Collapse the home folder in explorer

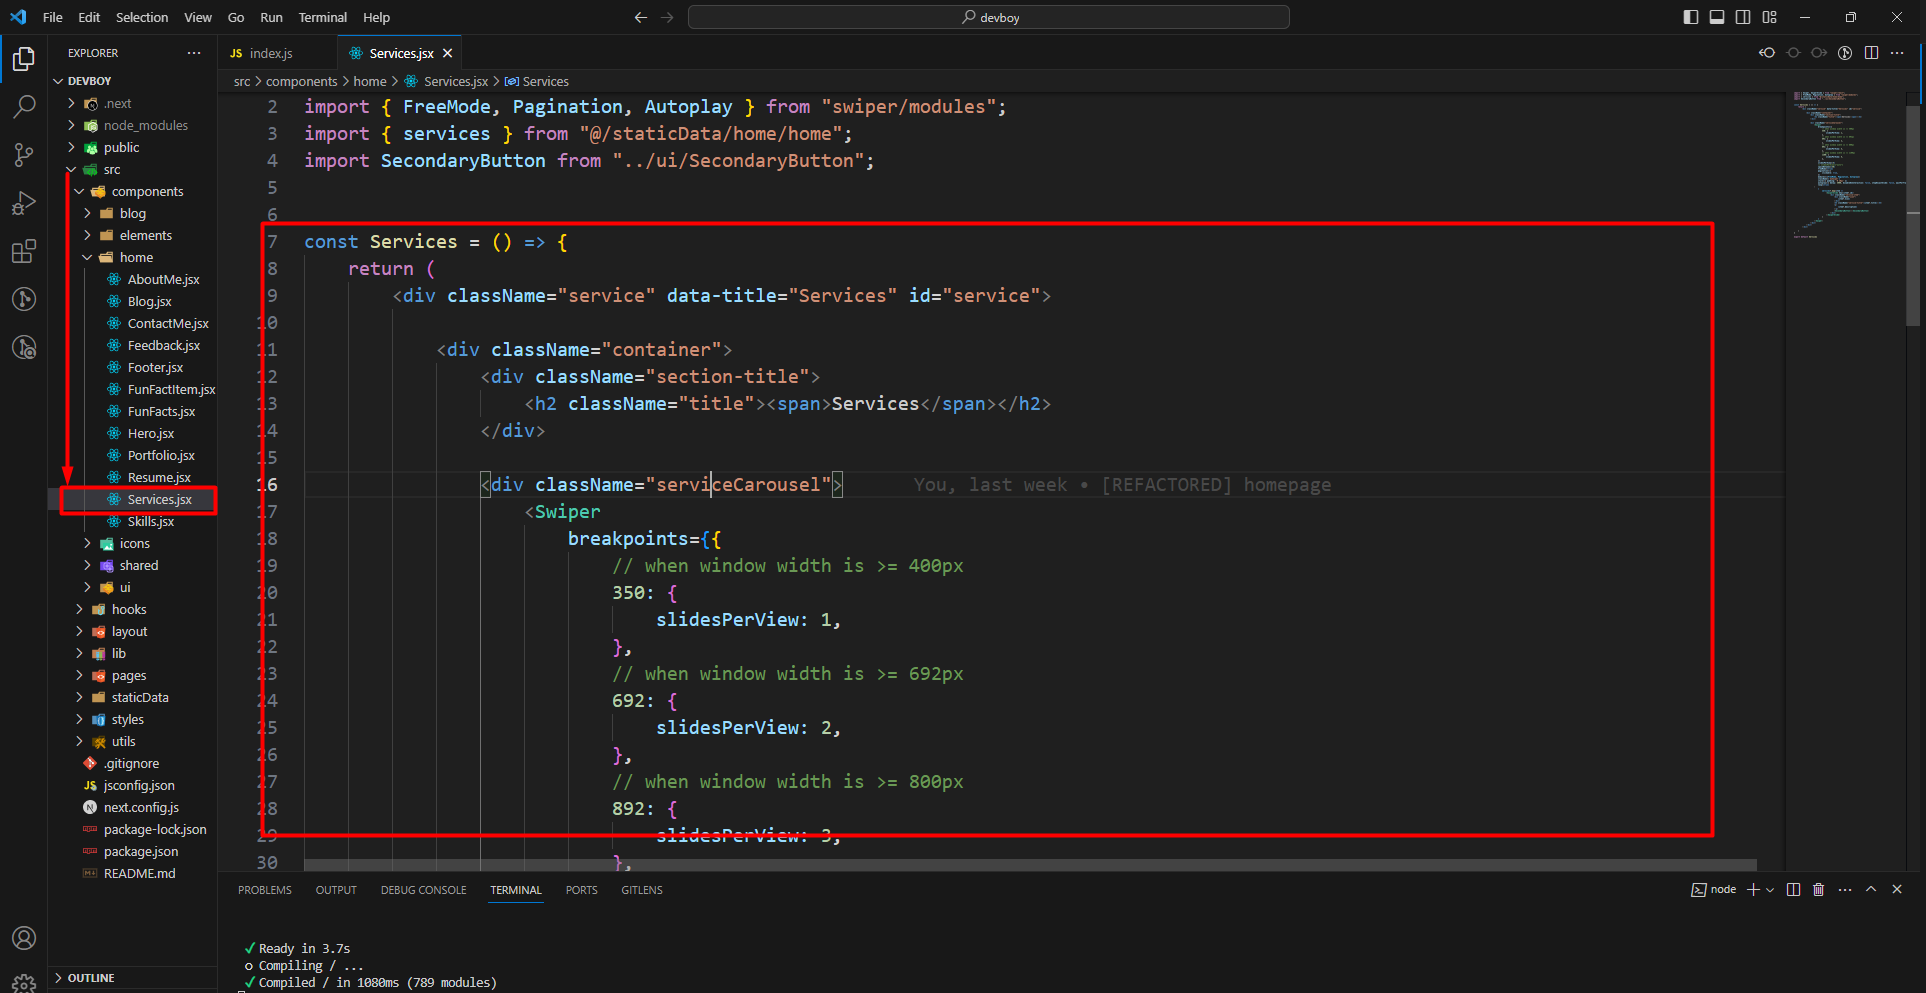coord(136,257)
